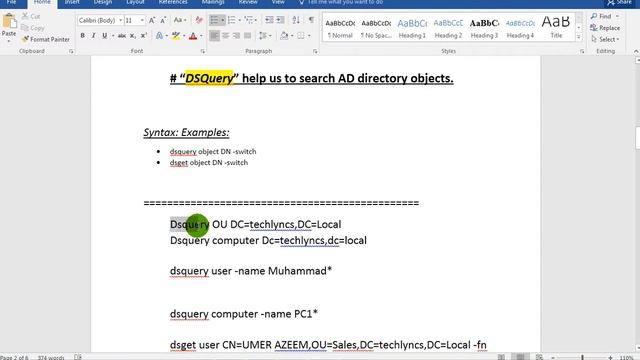640x360 pixels.
Task: Expand the Styles gallery More arrow
Action: (578, 37)
